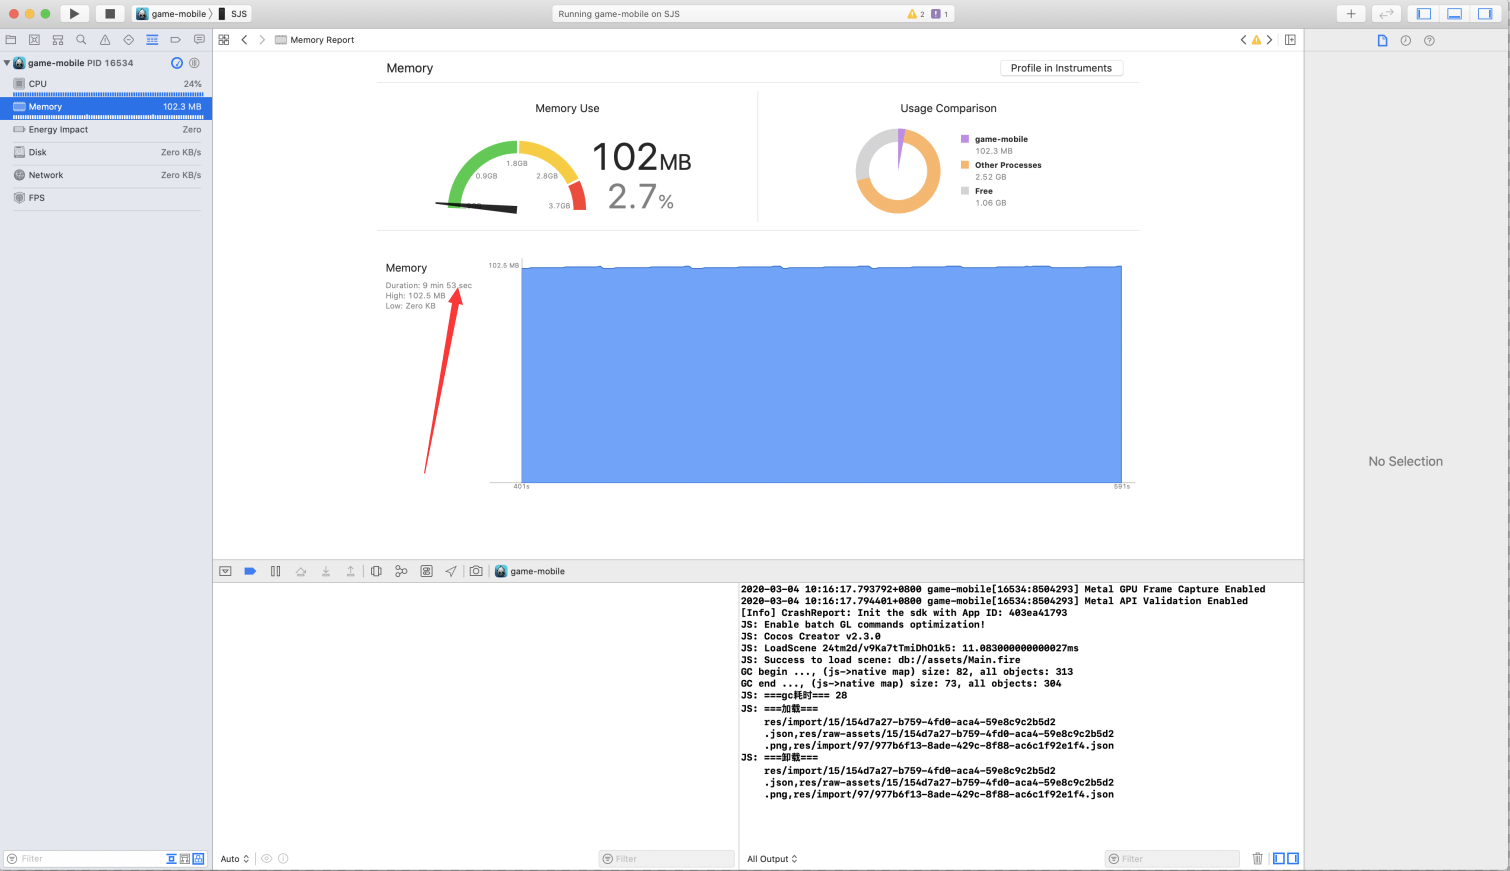Go back in editor history

(244, 40)
